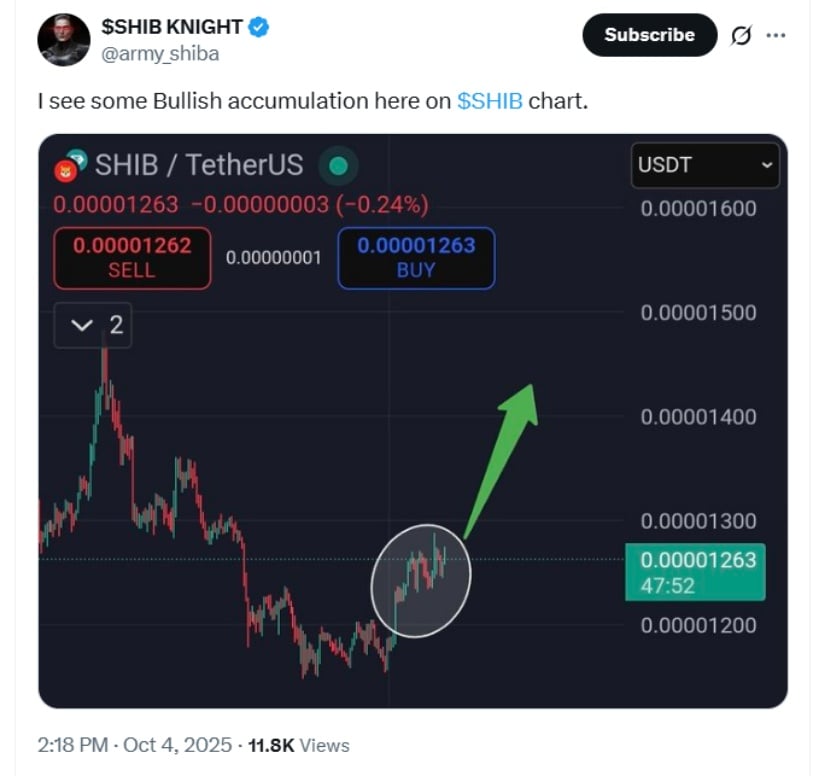Image resolution: width=825 pixels, height=776 pixels.
Task: Click the 0.00001263 BUY button
Action: click(416, 257)
